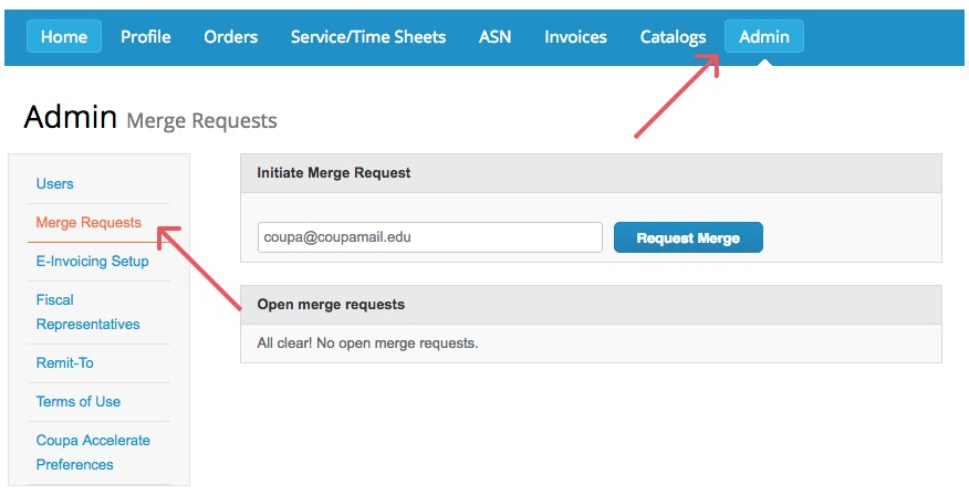
Task: Navigate to the Invoices tab
Action: coord(575,37)
